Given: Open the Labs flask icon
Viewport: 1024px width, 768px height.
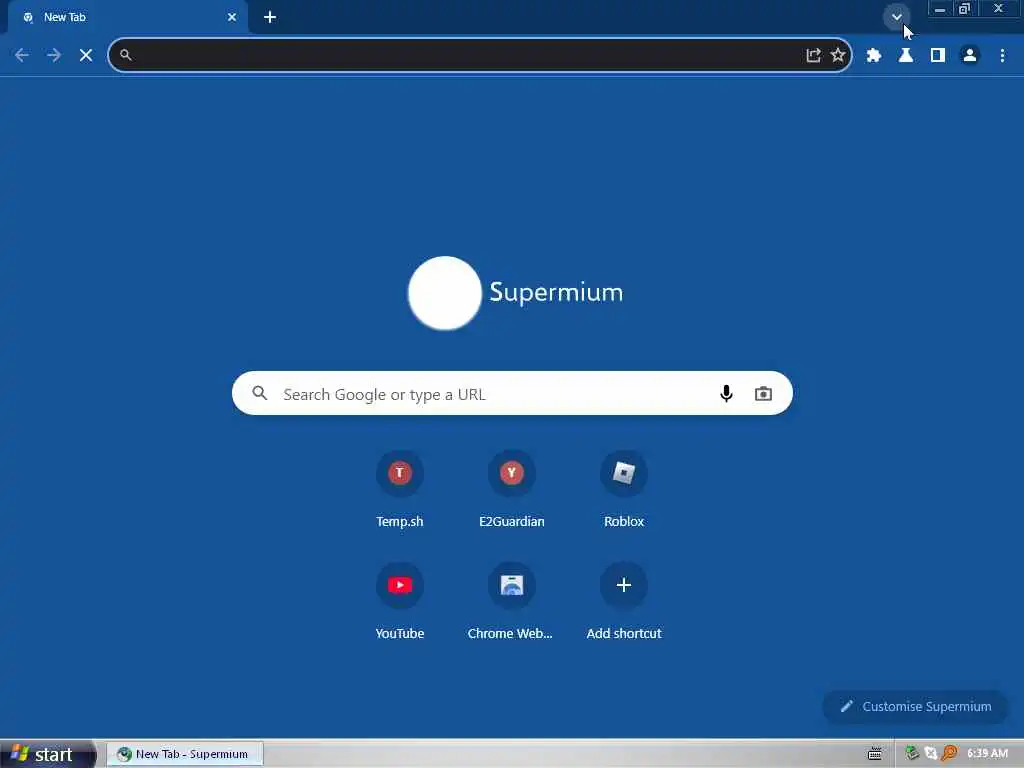Looking at the screenshot, I should 906,56.
